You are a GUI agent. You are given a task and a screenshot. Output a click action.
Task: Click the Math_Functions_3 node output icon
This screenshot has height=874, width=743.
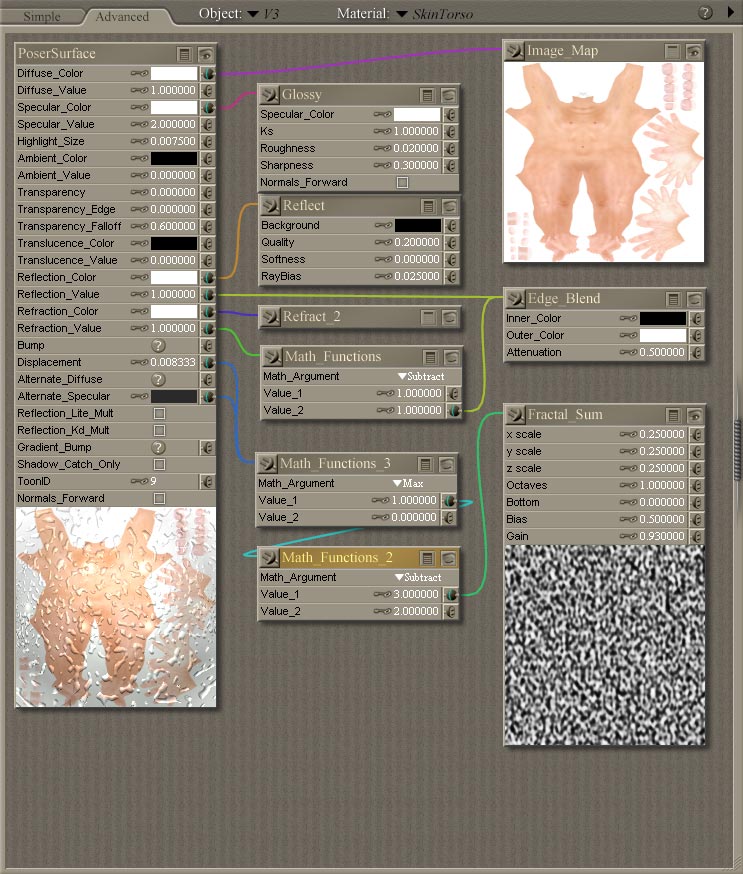point(268,464)
